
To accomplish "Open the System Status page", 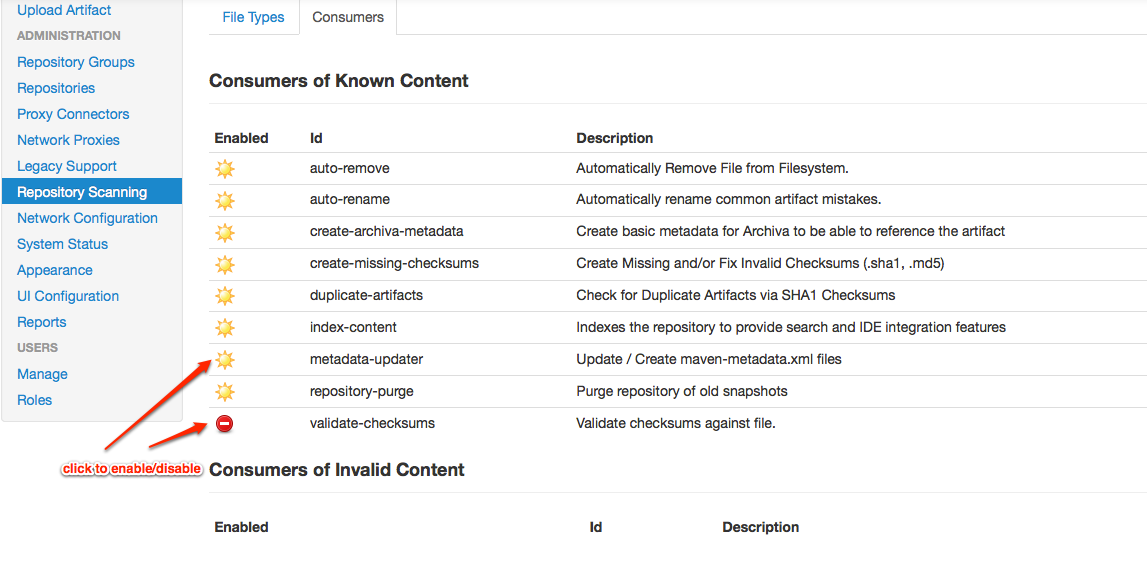I will pos(62,244).
